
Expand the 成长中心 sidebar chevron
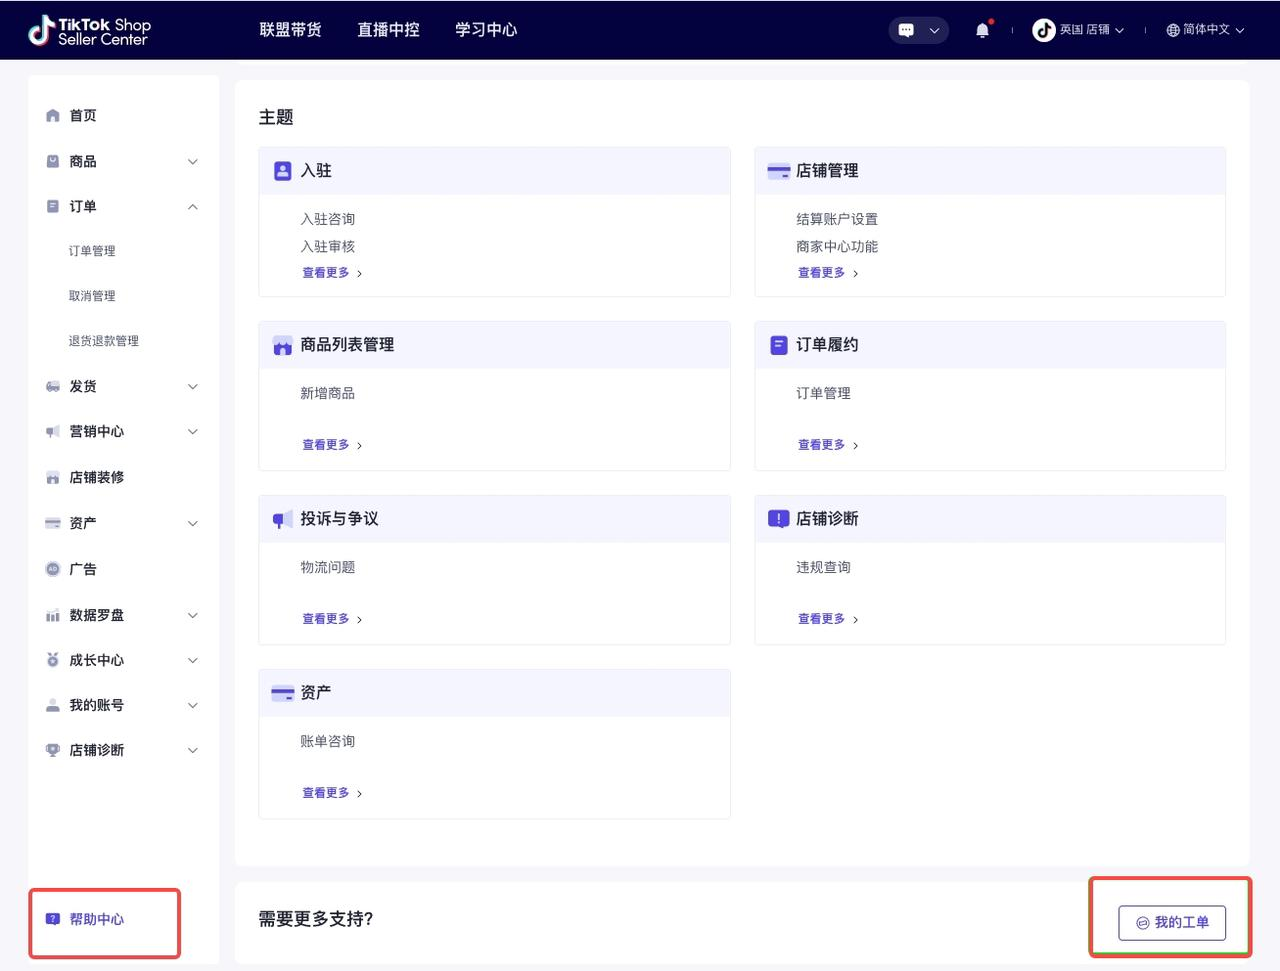pos(193,660)
